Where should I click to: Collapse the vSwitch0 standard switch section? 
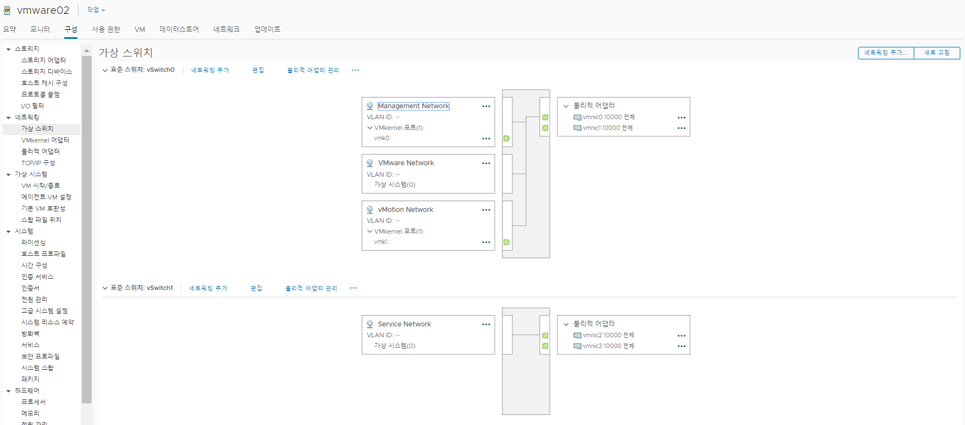tap(105, 70)
